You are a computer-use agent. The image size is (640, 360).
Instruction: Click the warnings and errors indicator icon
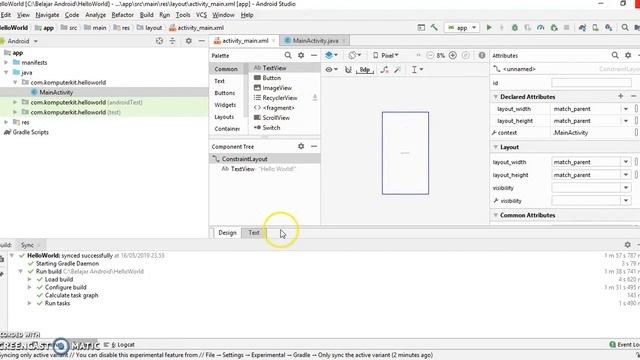click(x=482, y=55)
